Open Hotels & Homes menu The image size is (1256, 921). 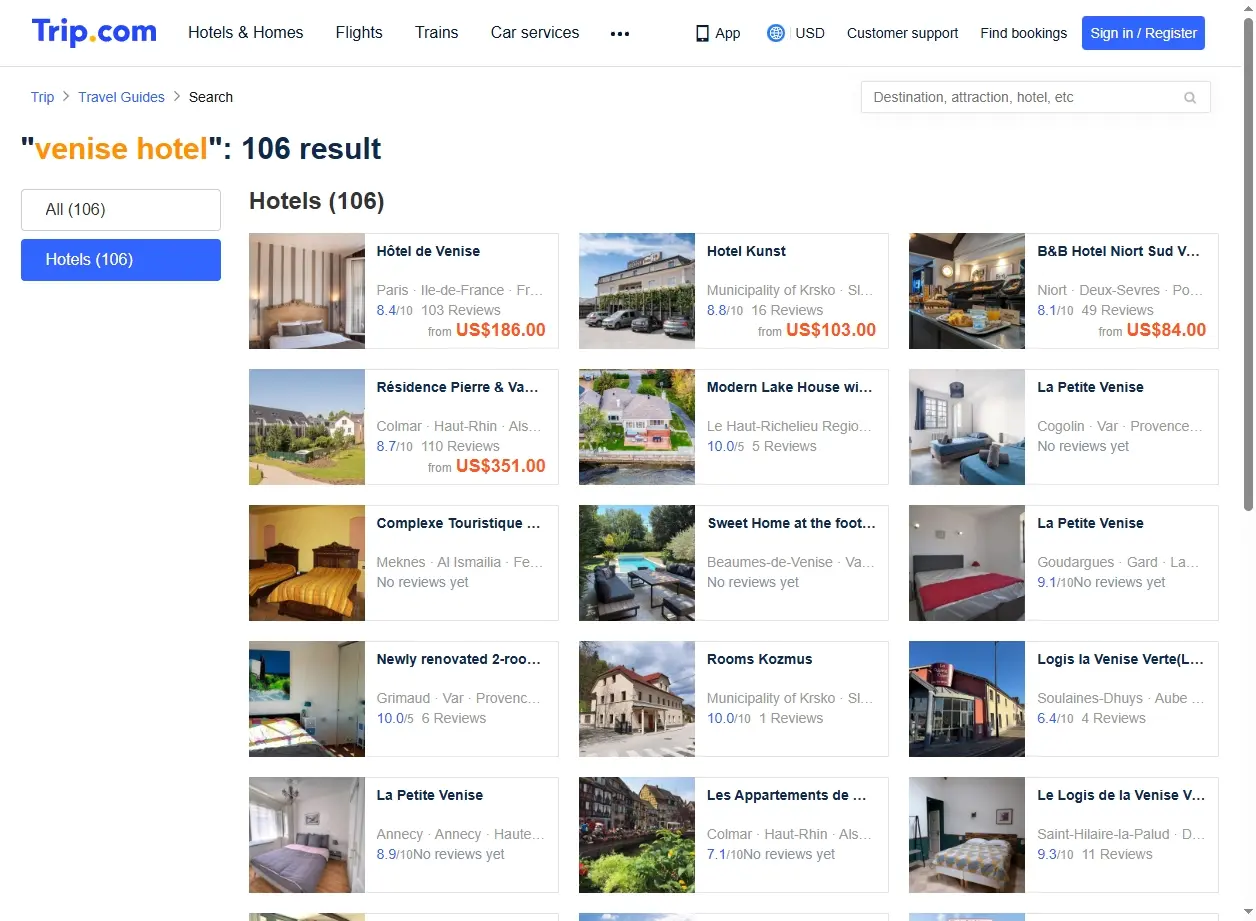[x=246, y=33]
